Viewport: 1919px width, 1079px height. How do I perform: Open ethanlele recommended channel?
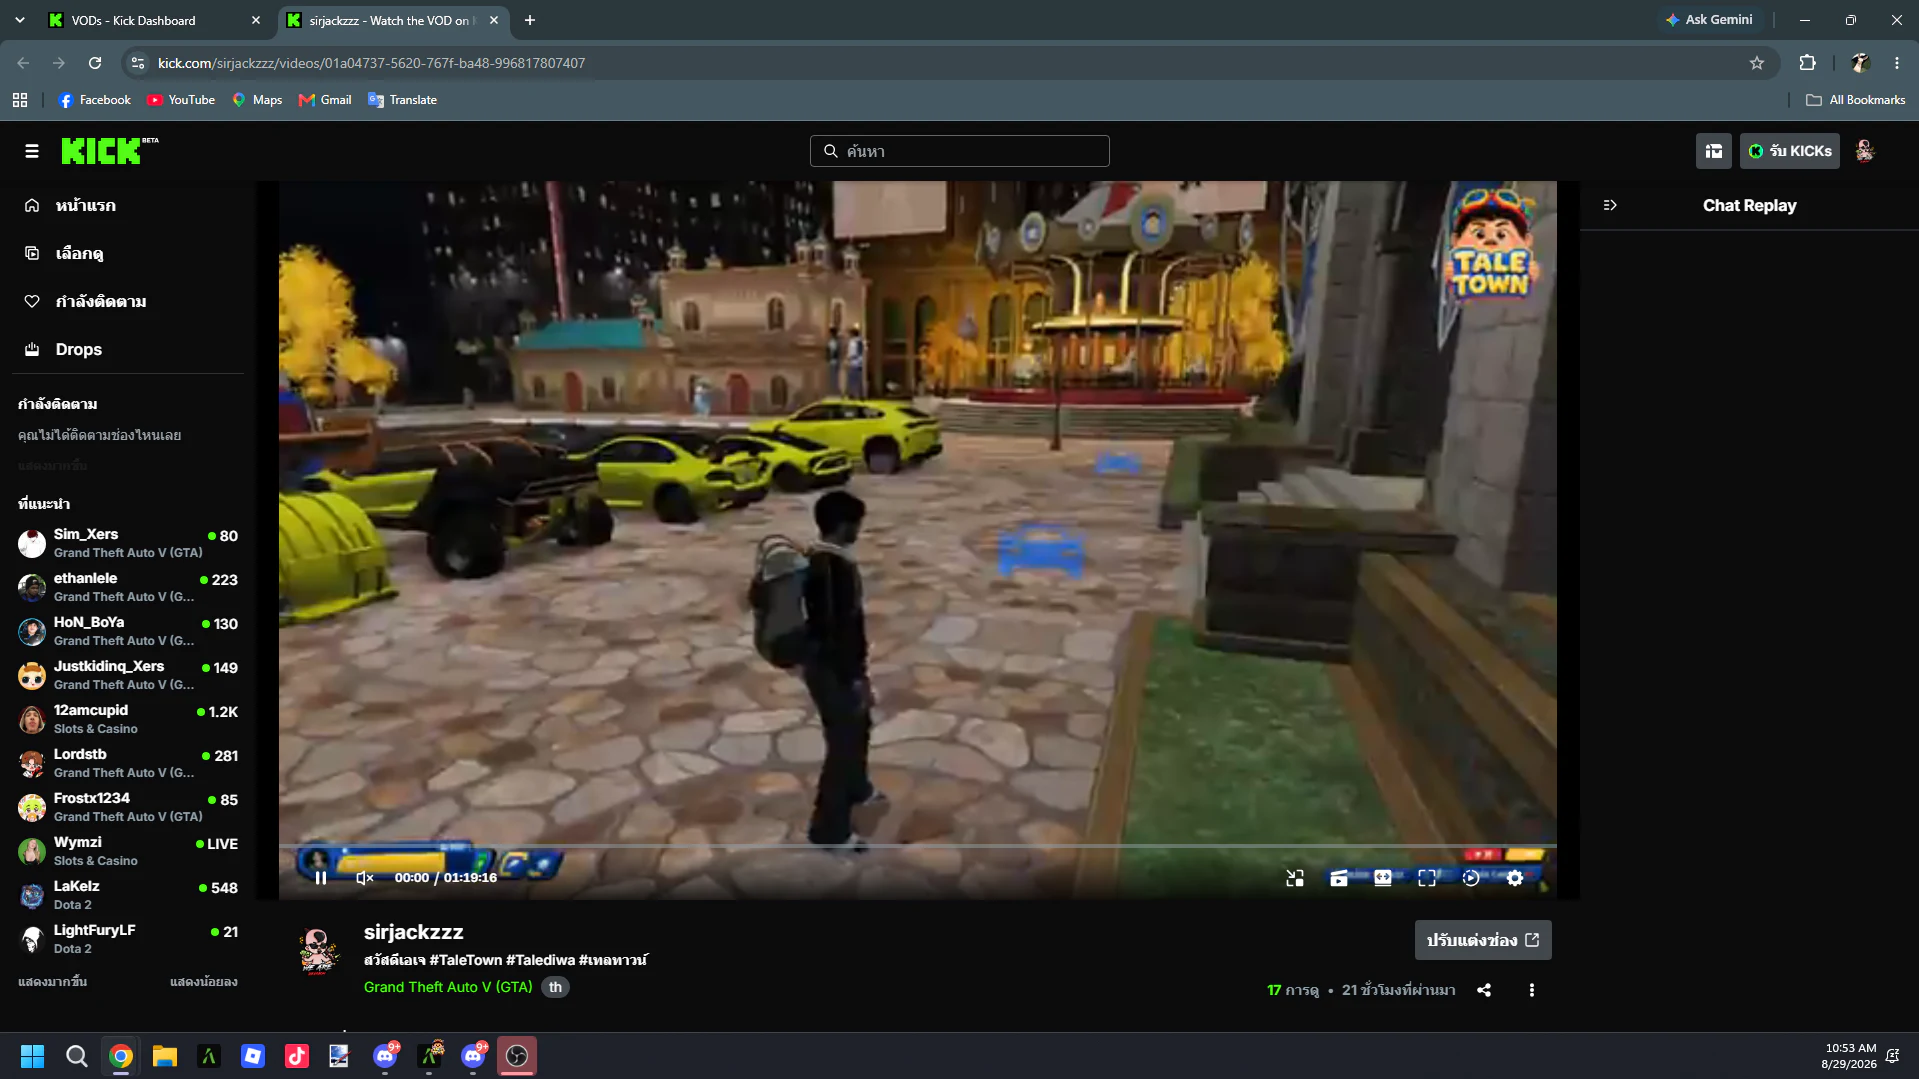point(128,587)
